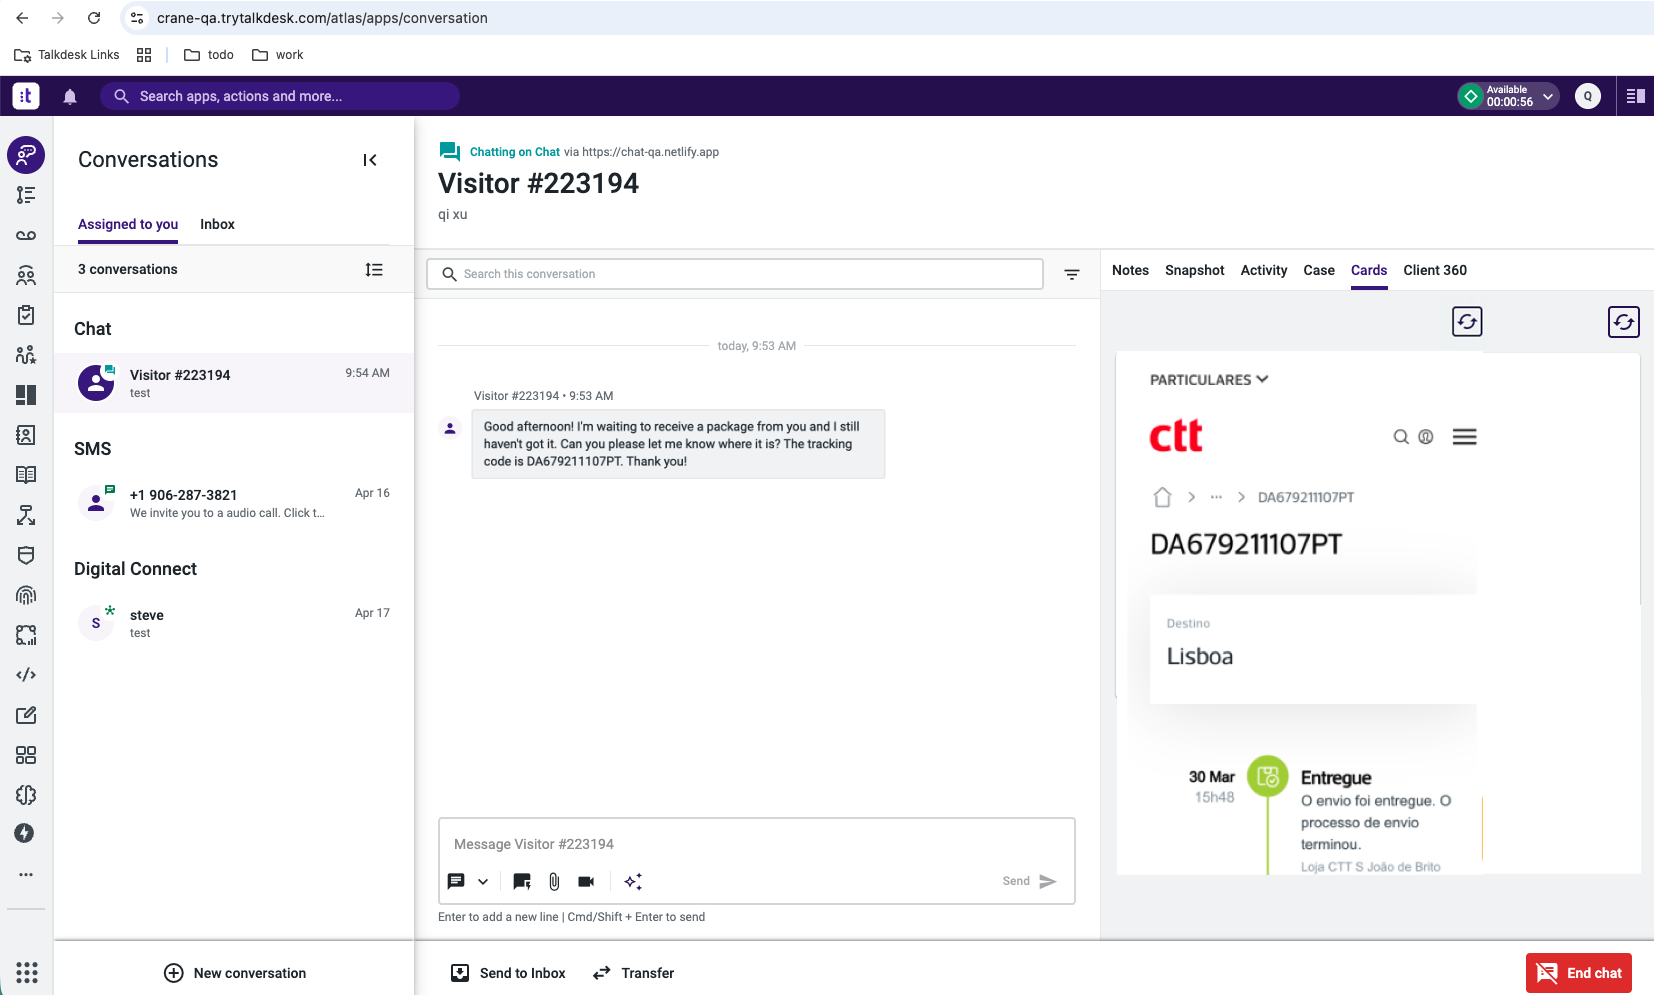Click the Transfer button at the bottom
This screenshot has height=995, width=1654.
pyautogui.click(x=632, y=972)
